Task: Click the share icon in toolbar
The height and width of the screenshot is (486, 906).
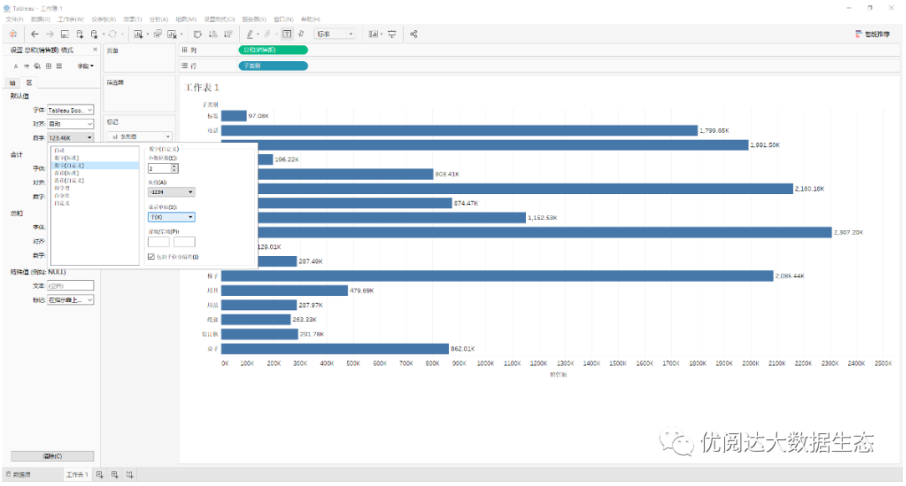Action: tap(414, 34)
